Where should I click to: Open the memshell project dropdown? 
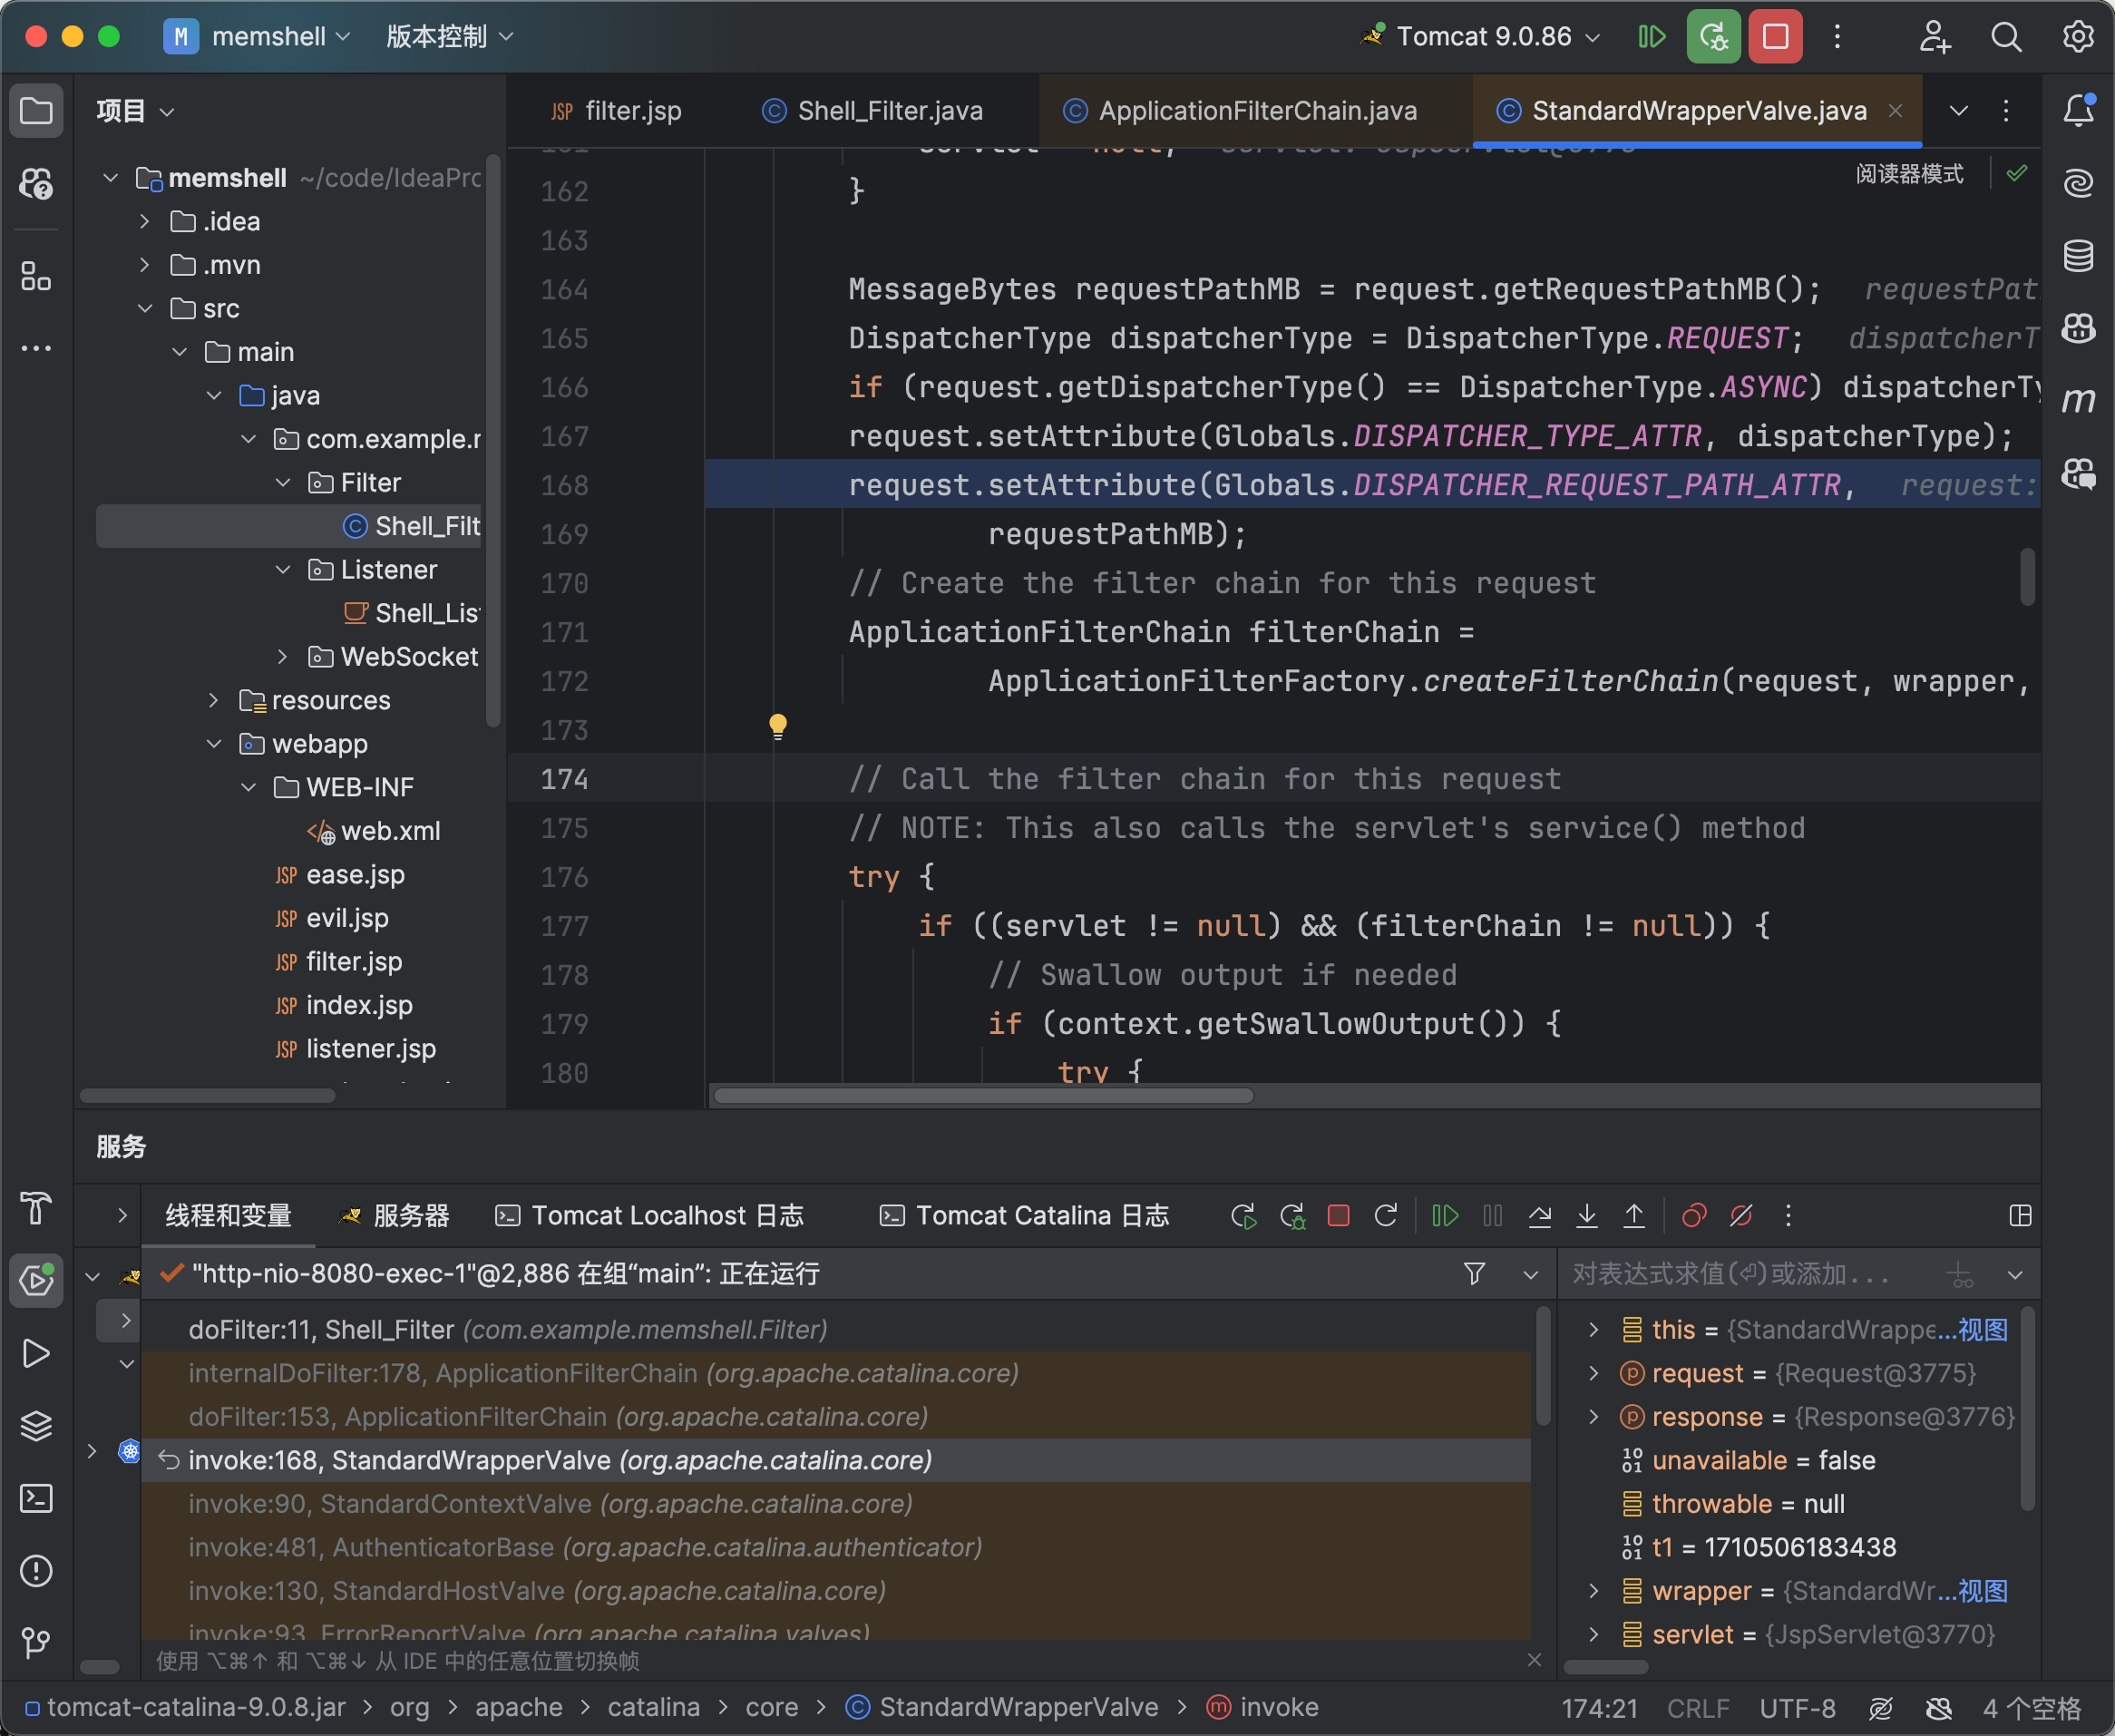(x=258, y=37)
